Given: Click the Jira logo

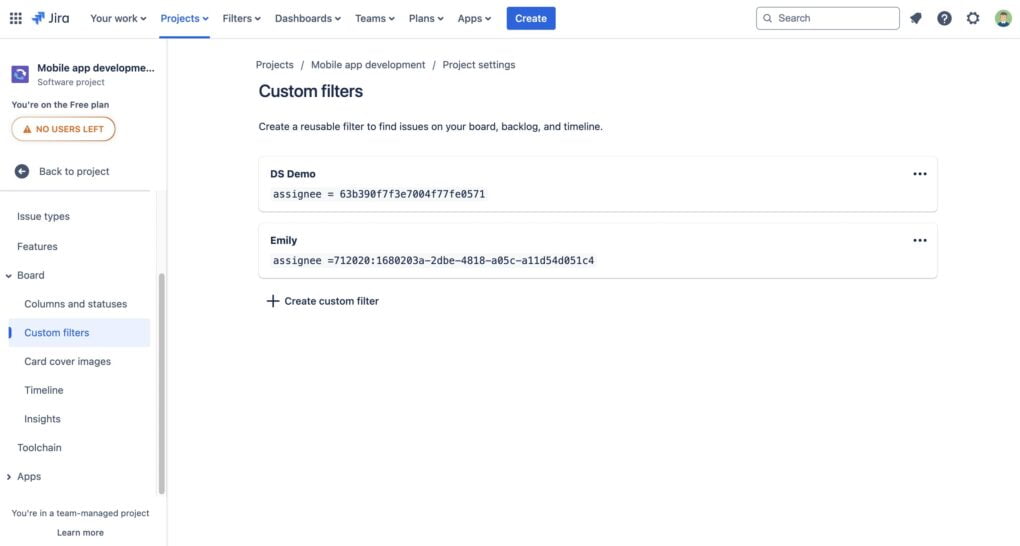Looking at the screenshot, I should (x=51, y=18).
